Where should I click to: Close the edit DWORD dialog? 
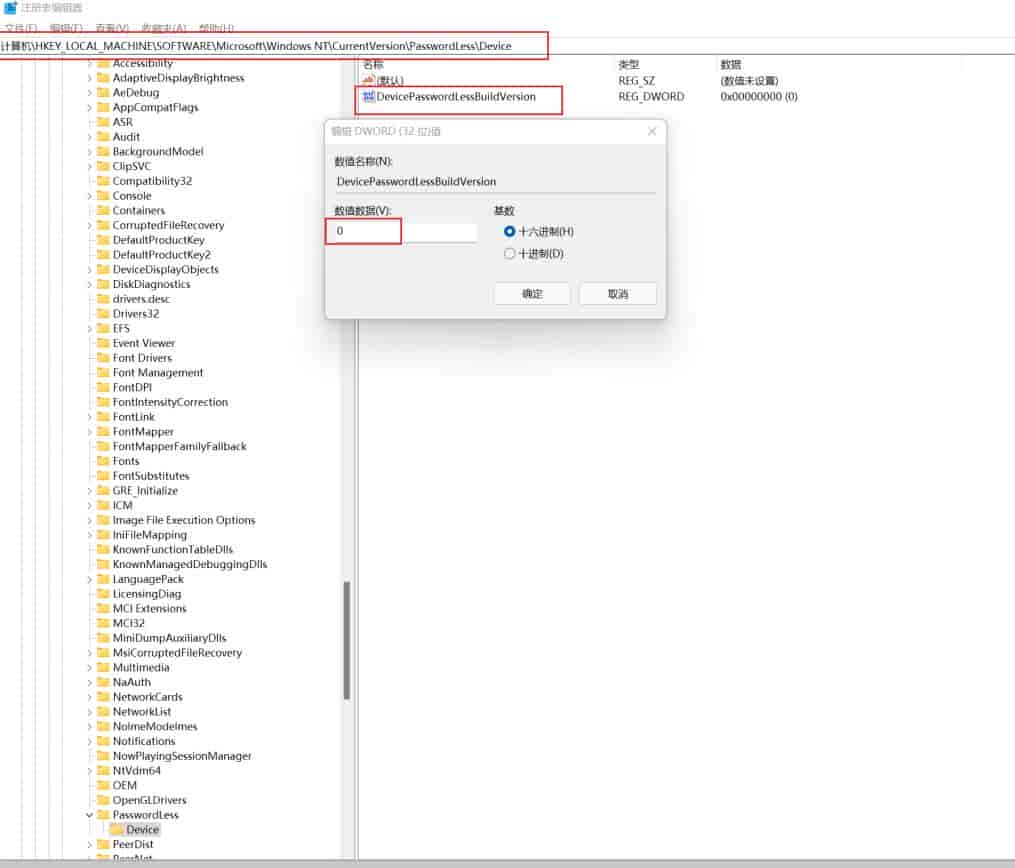[652, 131]
